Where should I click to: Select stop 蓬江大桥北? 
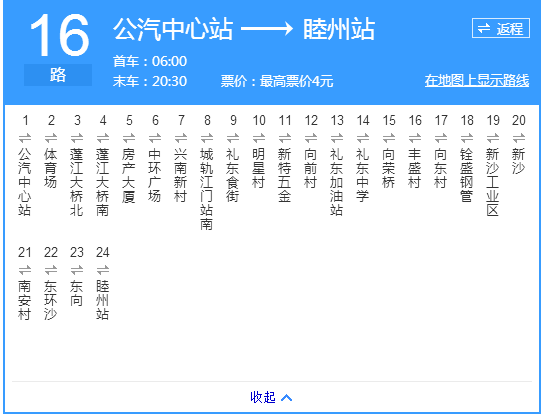(x=77, y=182)
